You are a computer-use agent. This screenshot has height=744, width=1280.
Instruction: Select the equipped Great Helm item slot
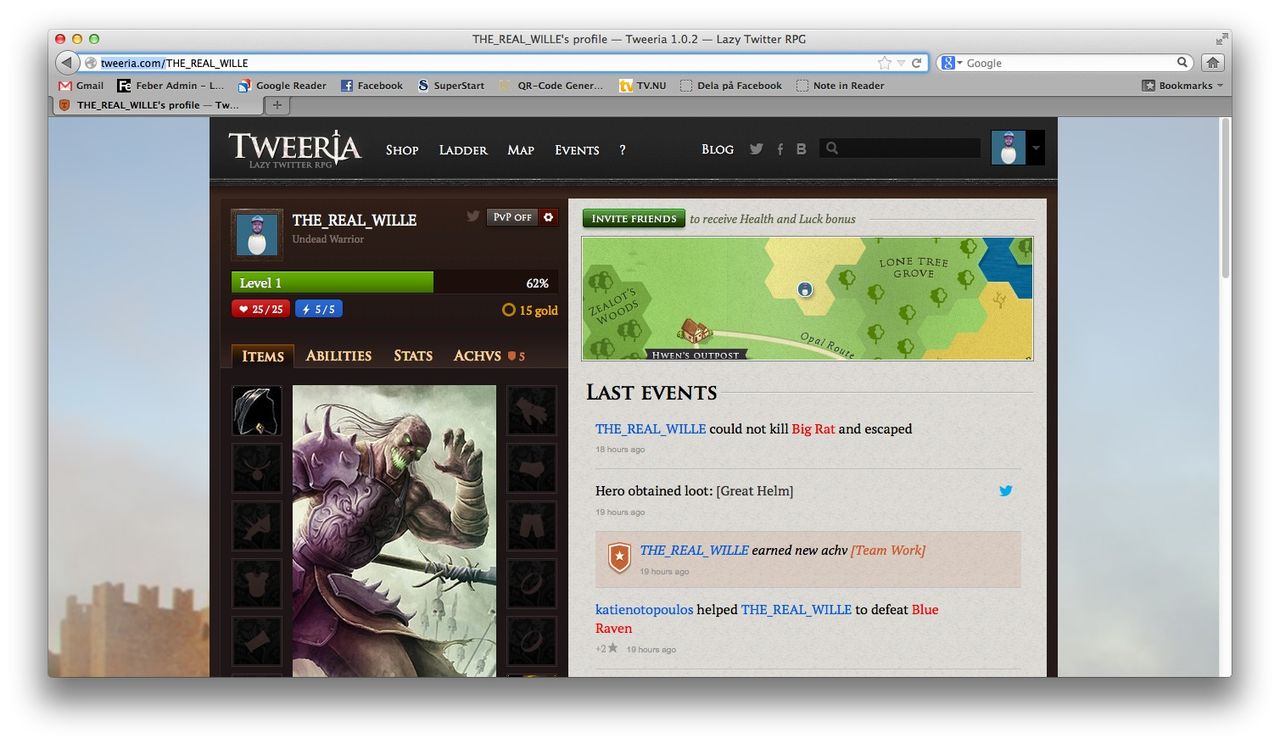coord(257,411)
